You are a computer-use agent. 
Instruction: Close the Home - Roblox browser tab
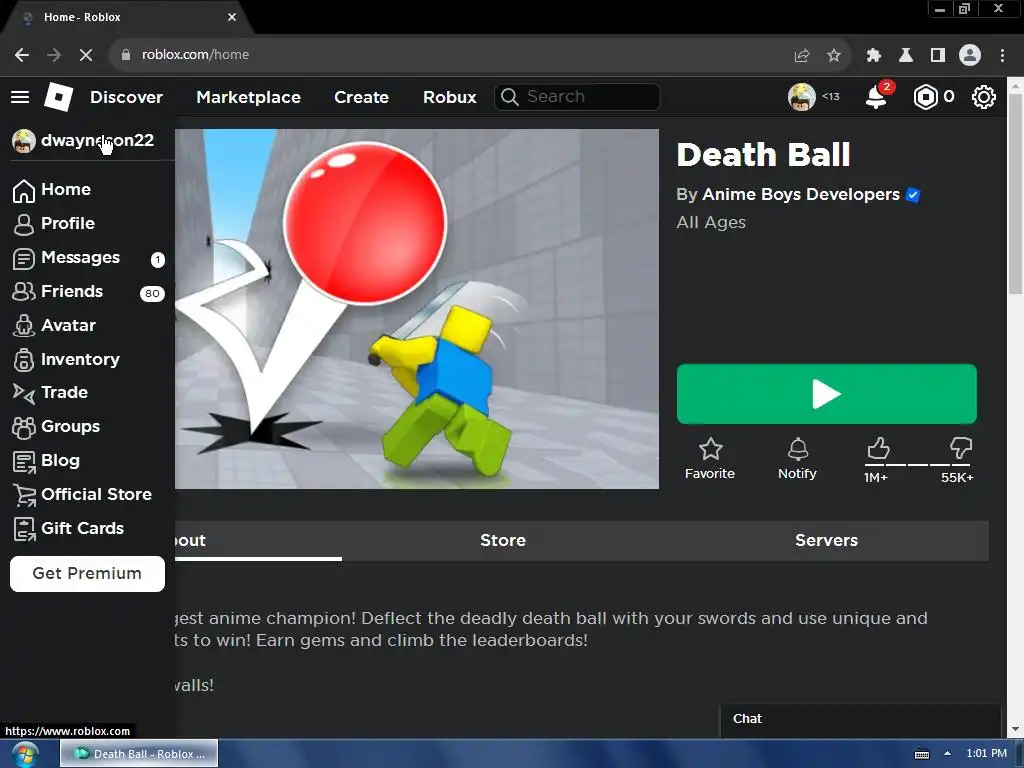pyautogui.click(x=232, y=17)
